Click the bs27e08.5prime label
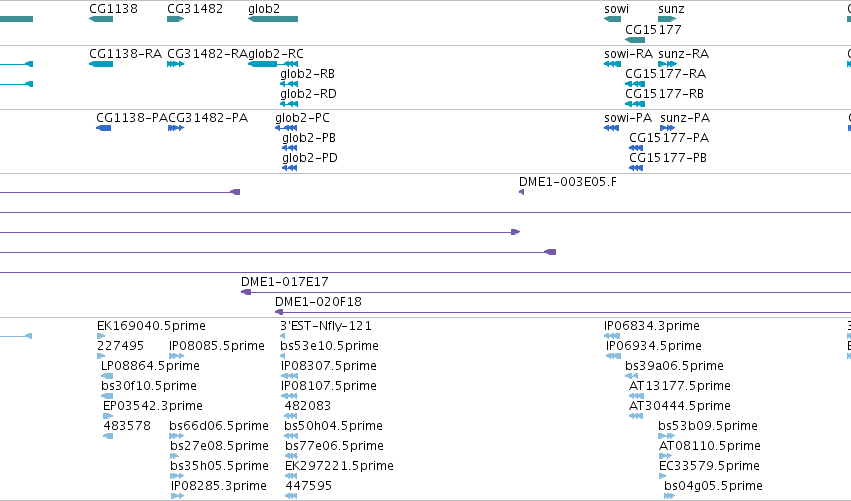851x501 pixels. click(219, 446)
